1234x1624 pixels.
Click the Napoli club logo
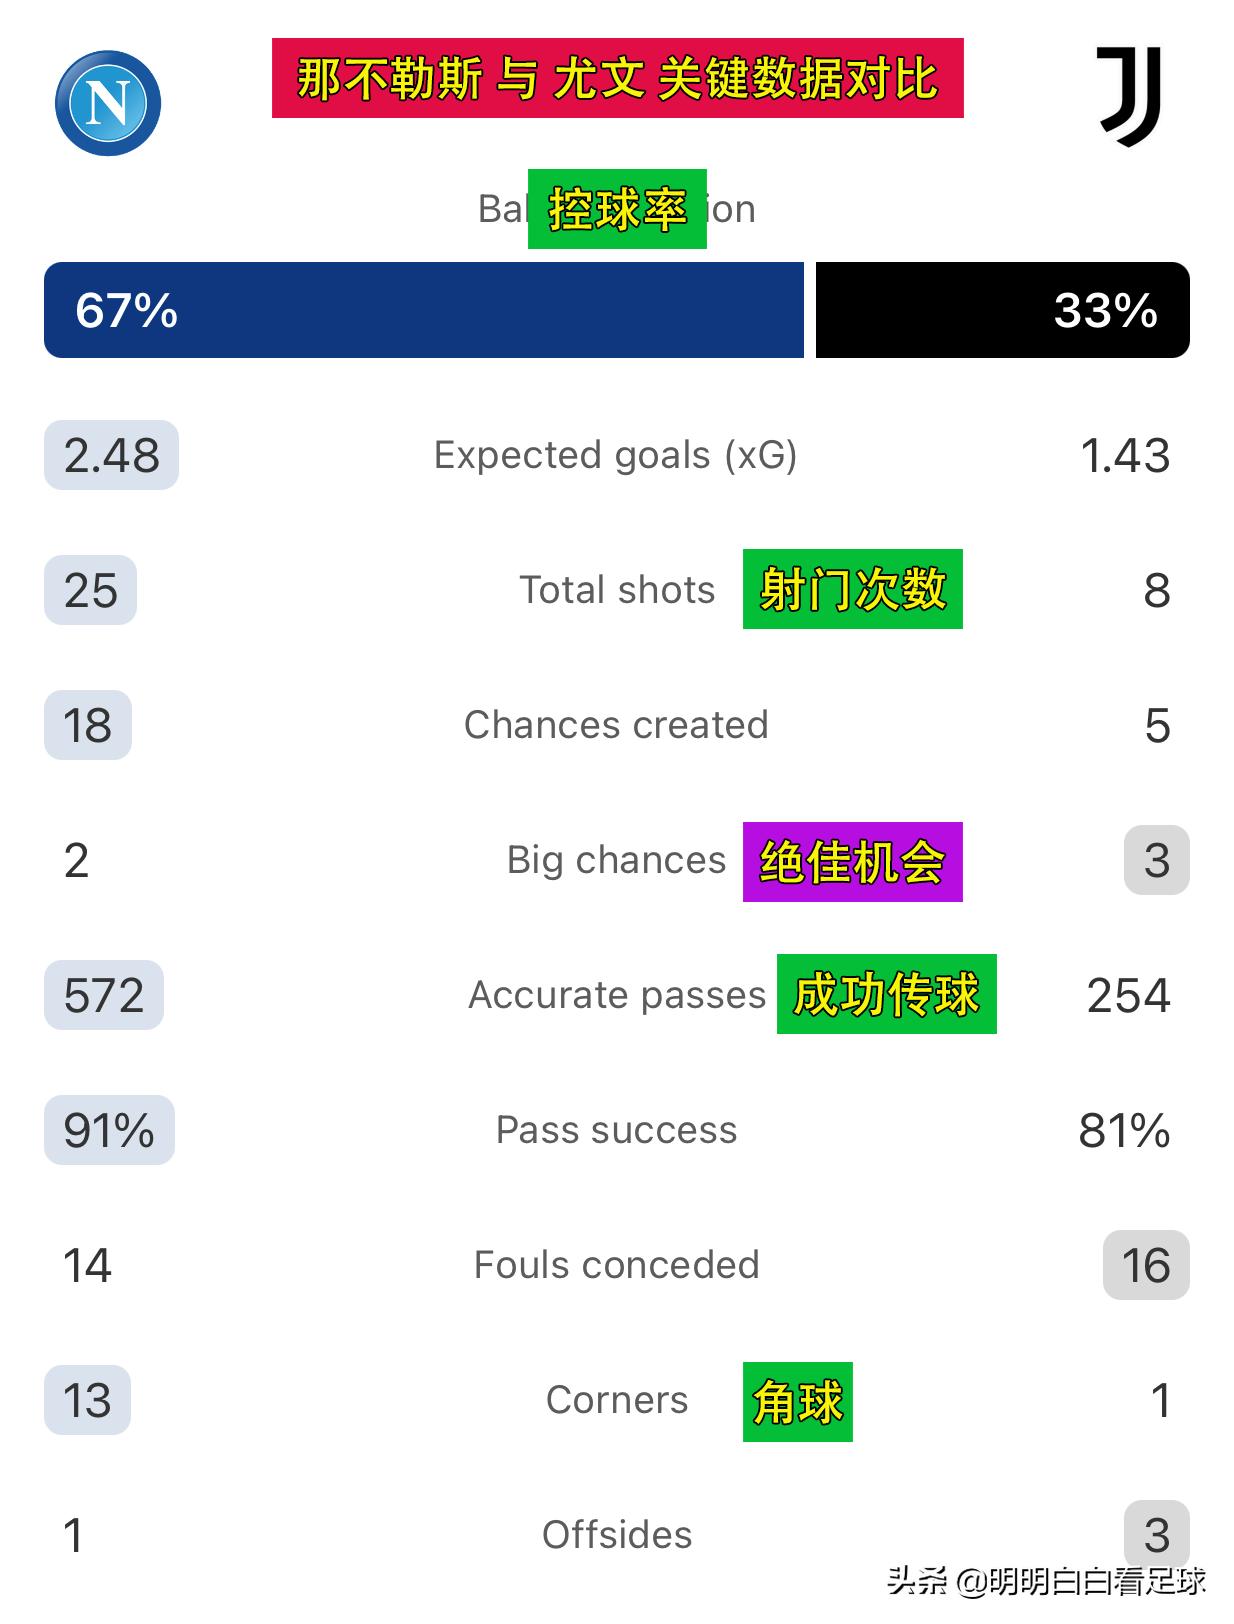pyautogui.click(x=108, y=103)
